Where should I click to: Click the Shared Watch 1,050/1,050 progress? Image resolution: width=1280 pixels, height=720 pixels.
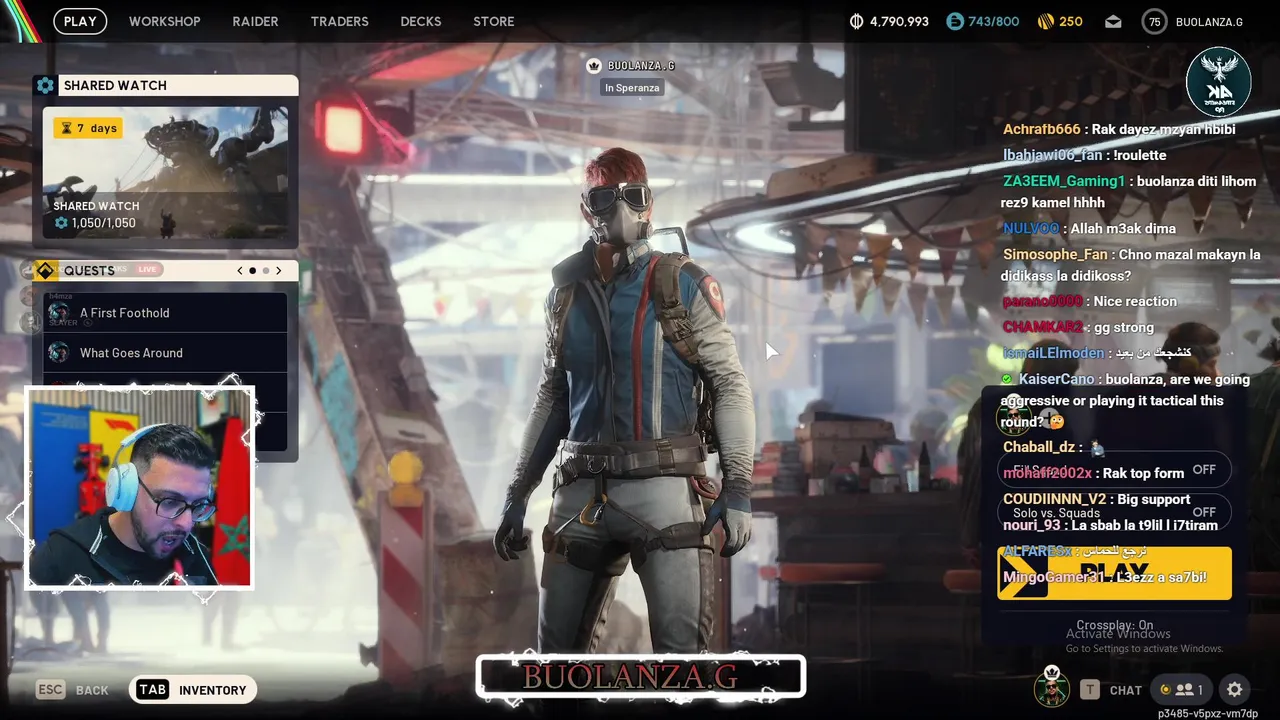coord(95,223)
